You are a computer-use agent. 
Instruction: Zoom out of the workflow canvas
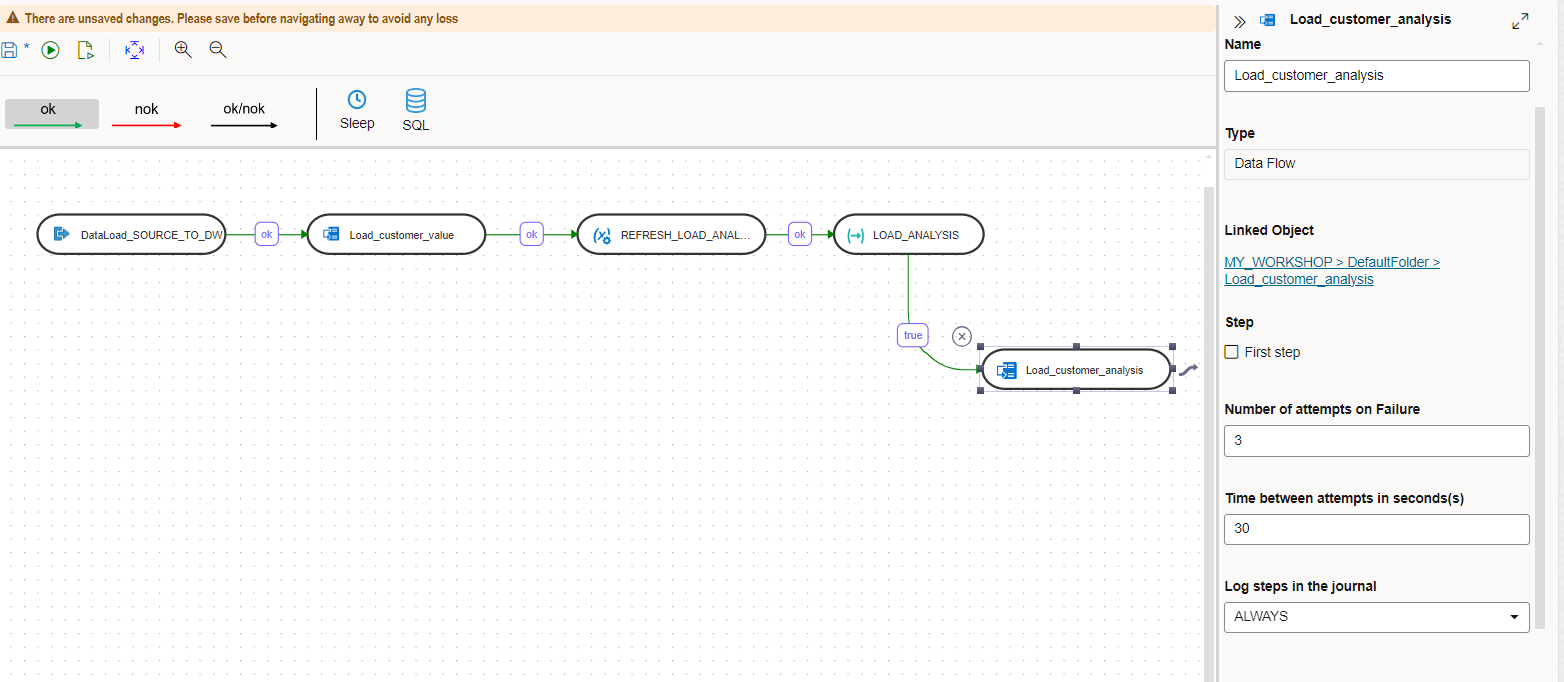217,49
